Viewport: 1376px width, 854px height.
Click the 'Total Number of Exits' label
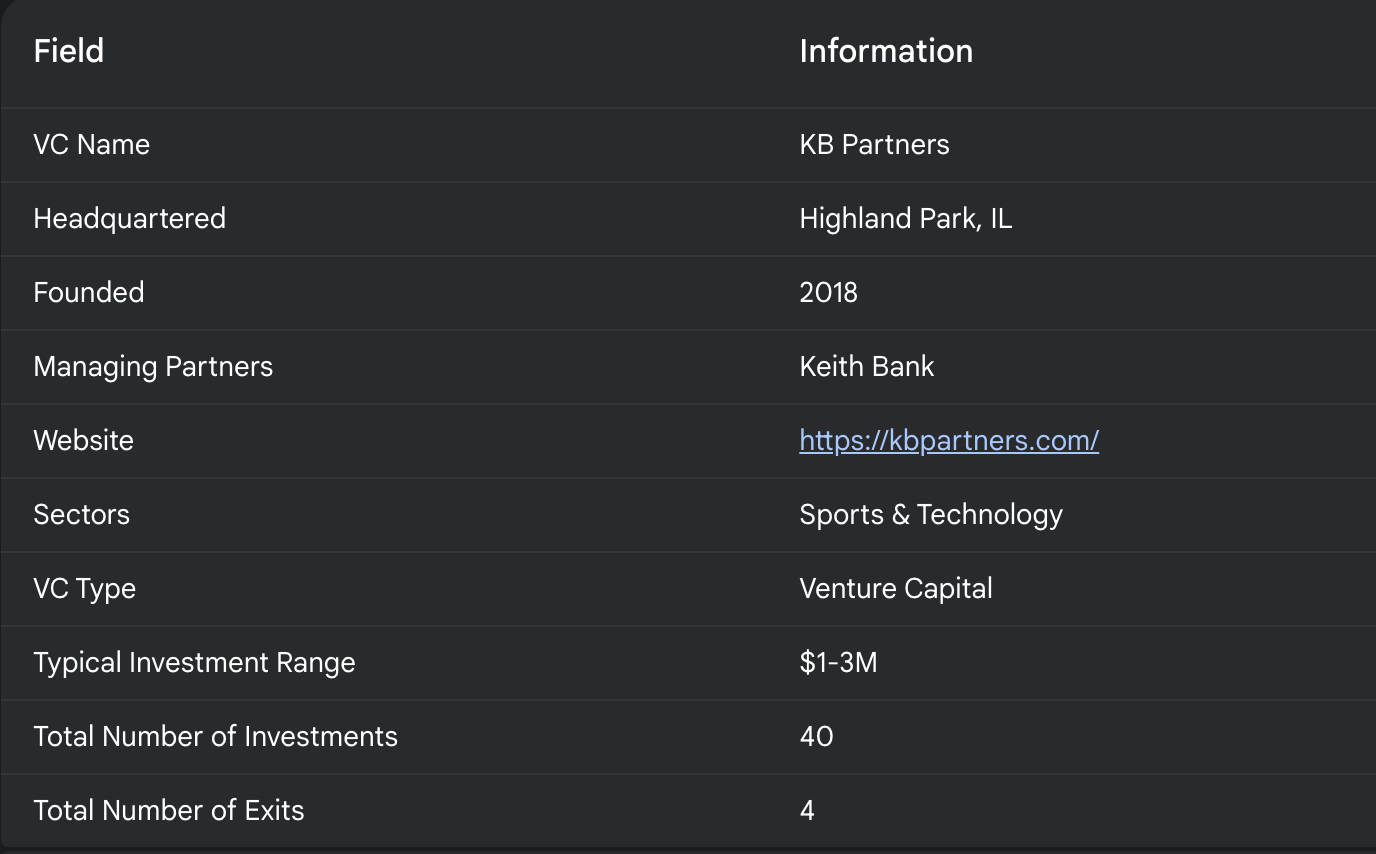click(x=169, y=810)
